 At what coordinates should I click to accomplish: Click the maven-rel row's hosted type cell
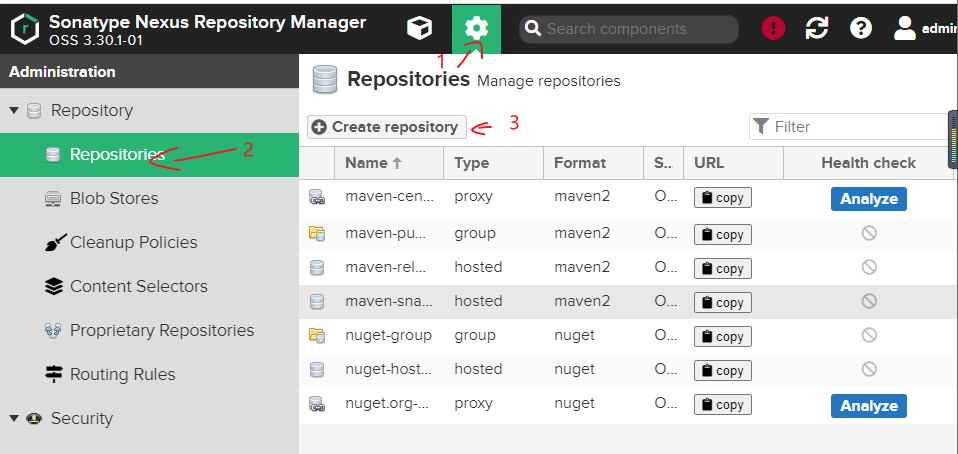[478, 267]
